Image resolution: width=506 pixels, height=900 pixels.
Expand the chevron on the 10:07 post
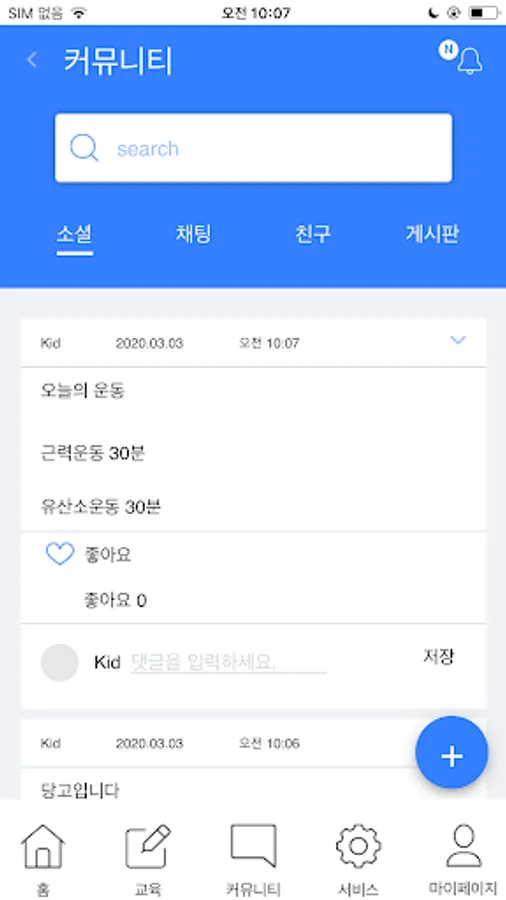click(x=457, y=340)
